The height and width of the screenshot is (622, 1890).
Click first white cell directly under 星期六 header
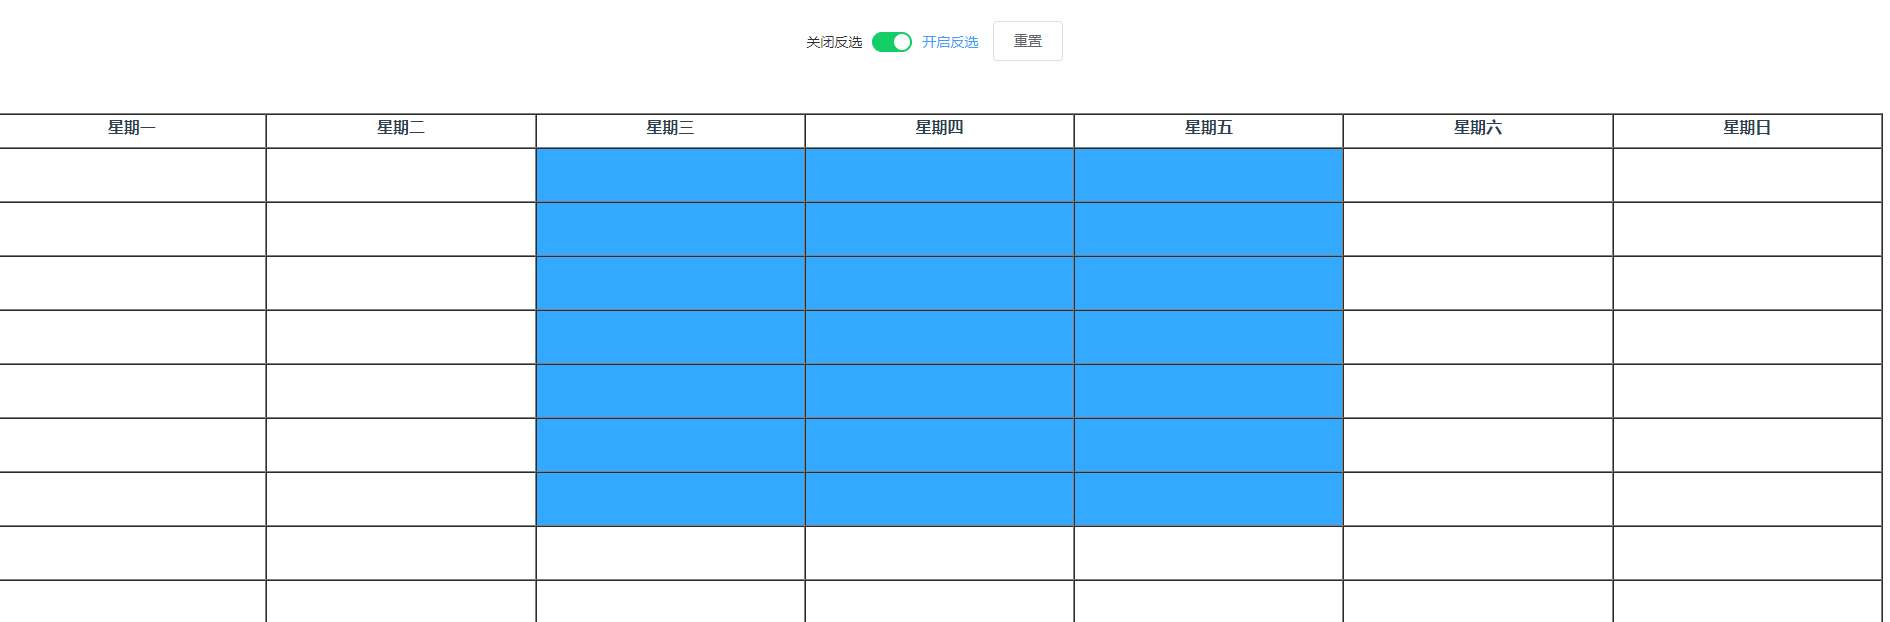1477,175
